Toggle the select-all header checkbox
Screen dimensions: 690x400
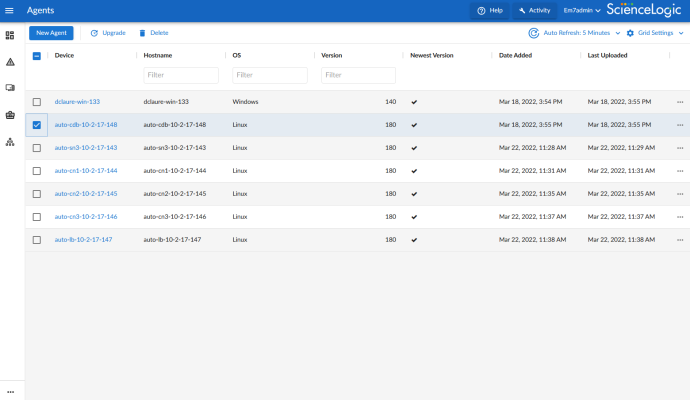click(37, 56)
